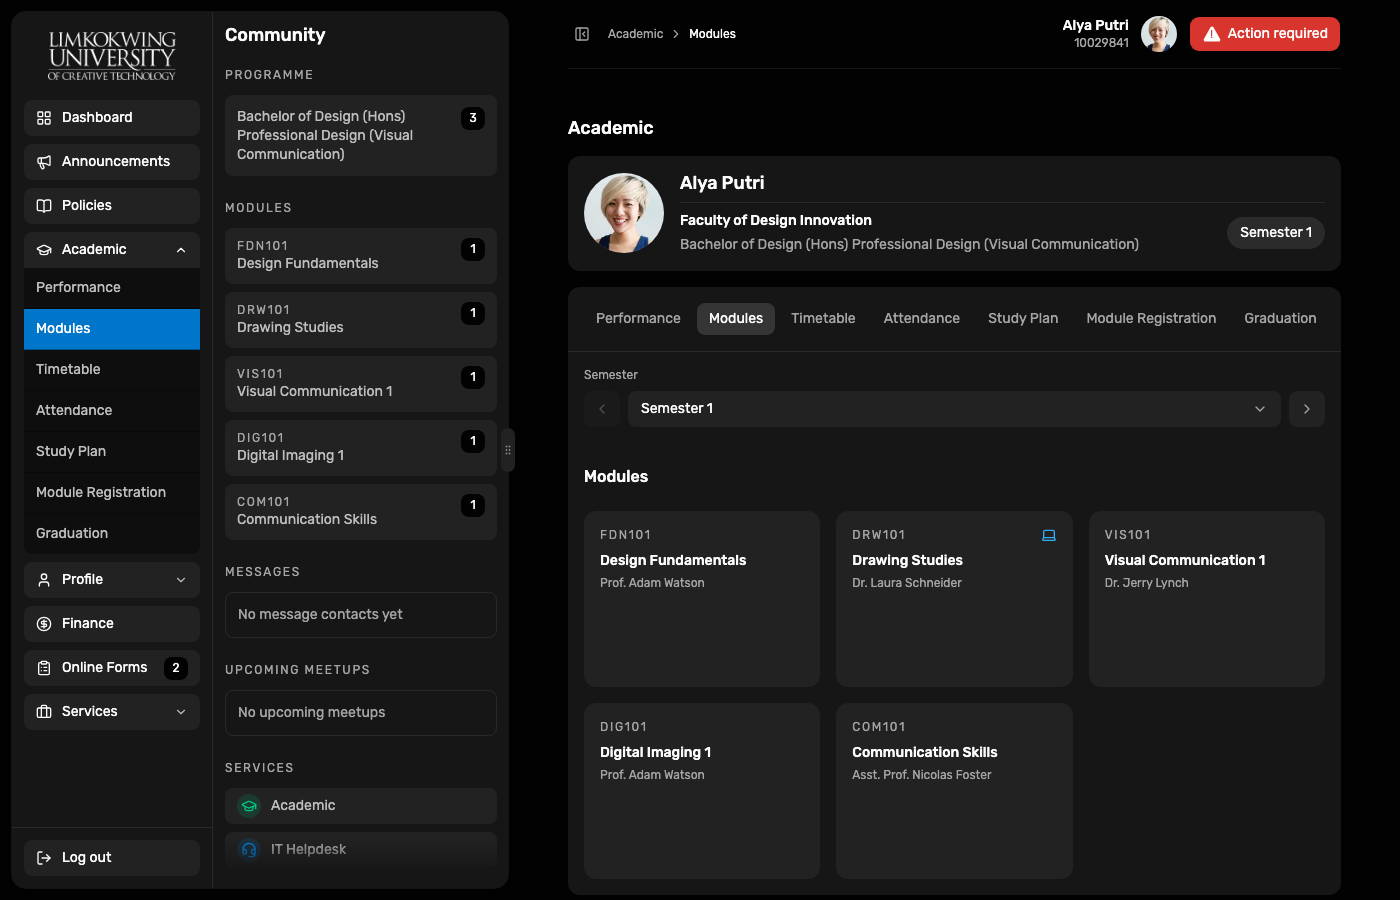Image resolution: width=1400 pixels, height=900 pixels.
Task: Switch to the Module Registration tab
Action: (1151, 319)
